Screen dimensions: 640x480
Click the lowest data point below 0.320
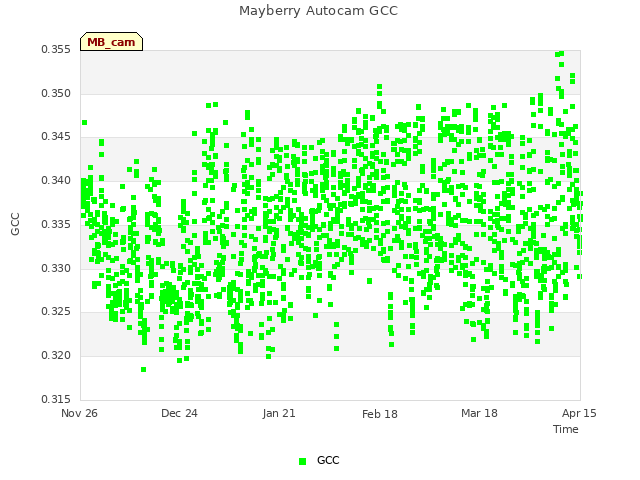(144, 369)
